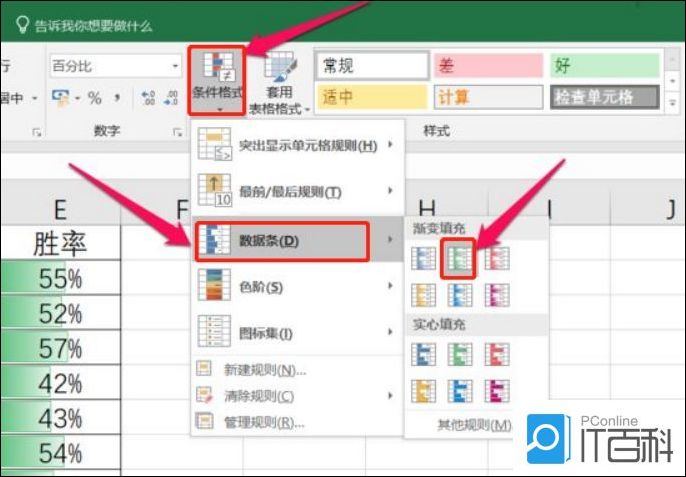The height and width of the screenshot is (477, 686).
Task: Expand the cell styles gallery
Action: (x=672, y=104)
